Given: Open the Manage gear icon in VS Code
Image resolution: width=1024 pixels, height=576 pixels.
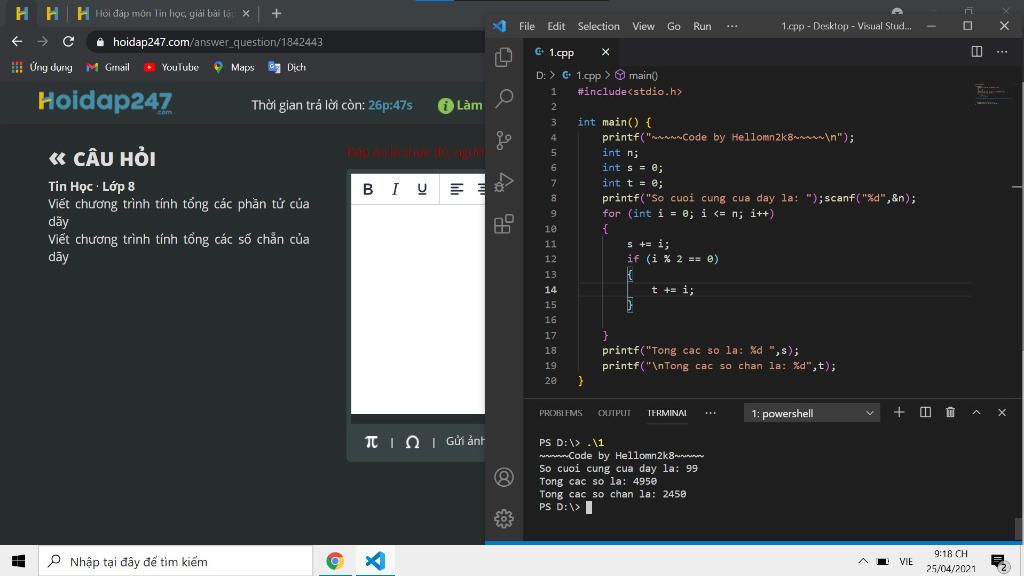Looking at the screenshot, I should (504, 519).
